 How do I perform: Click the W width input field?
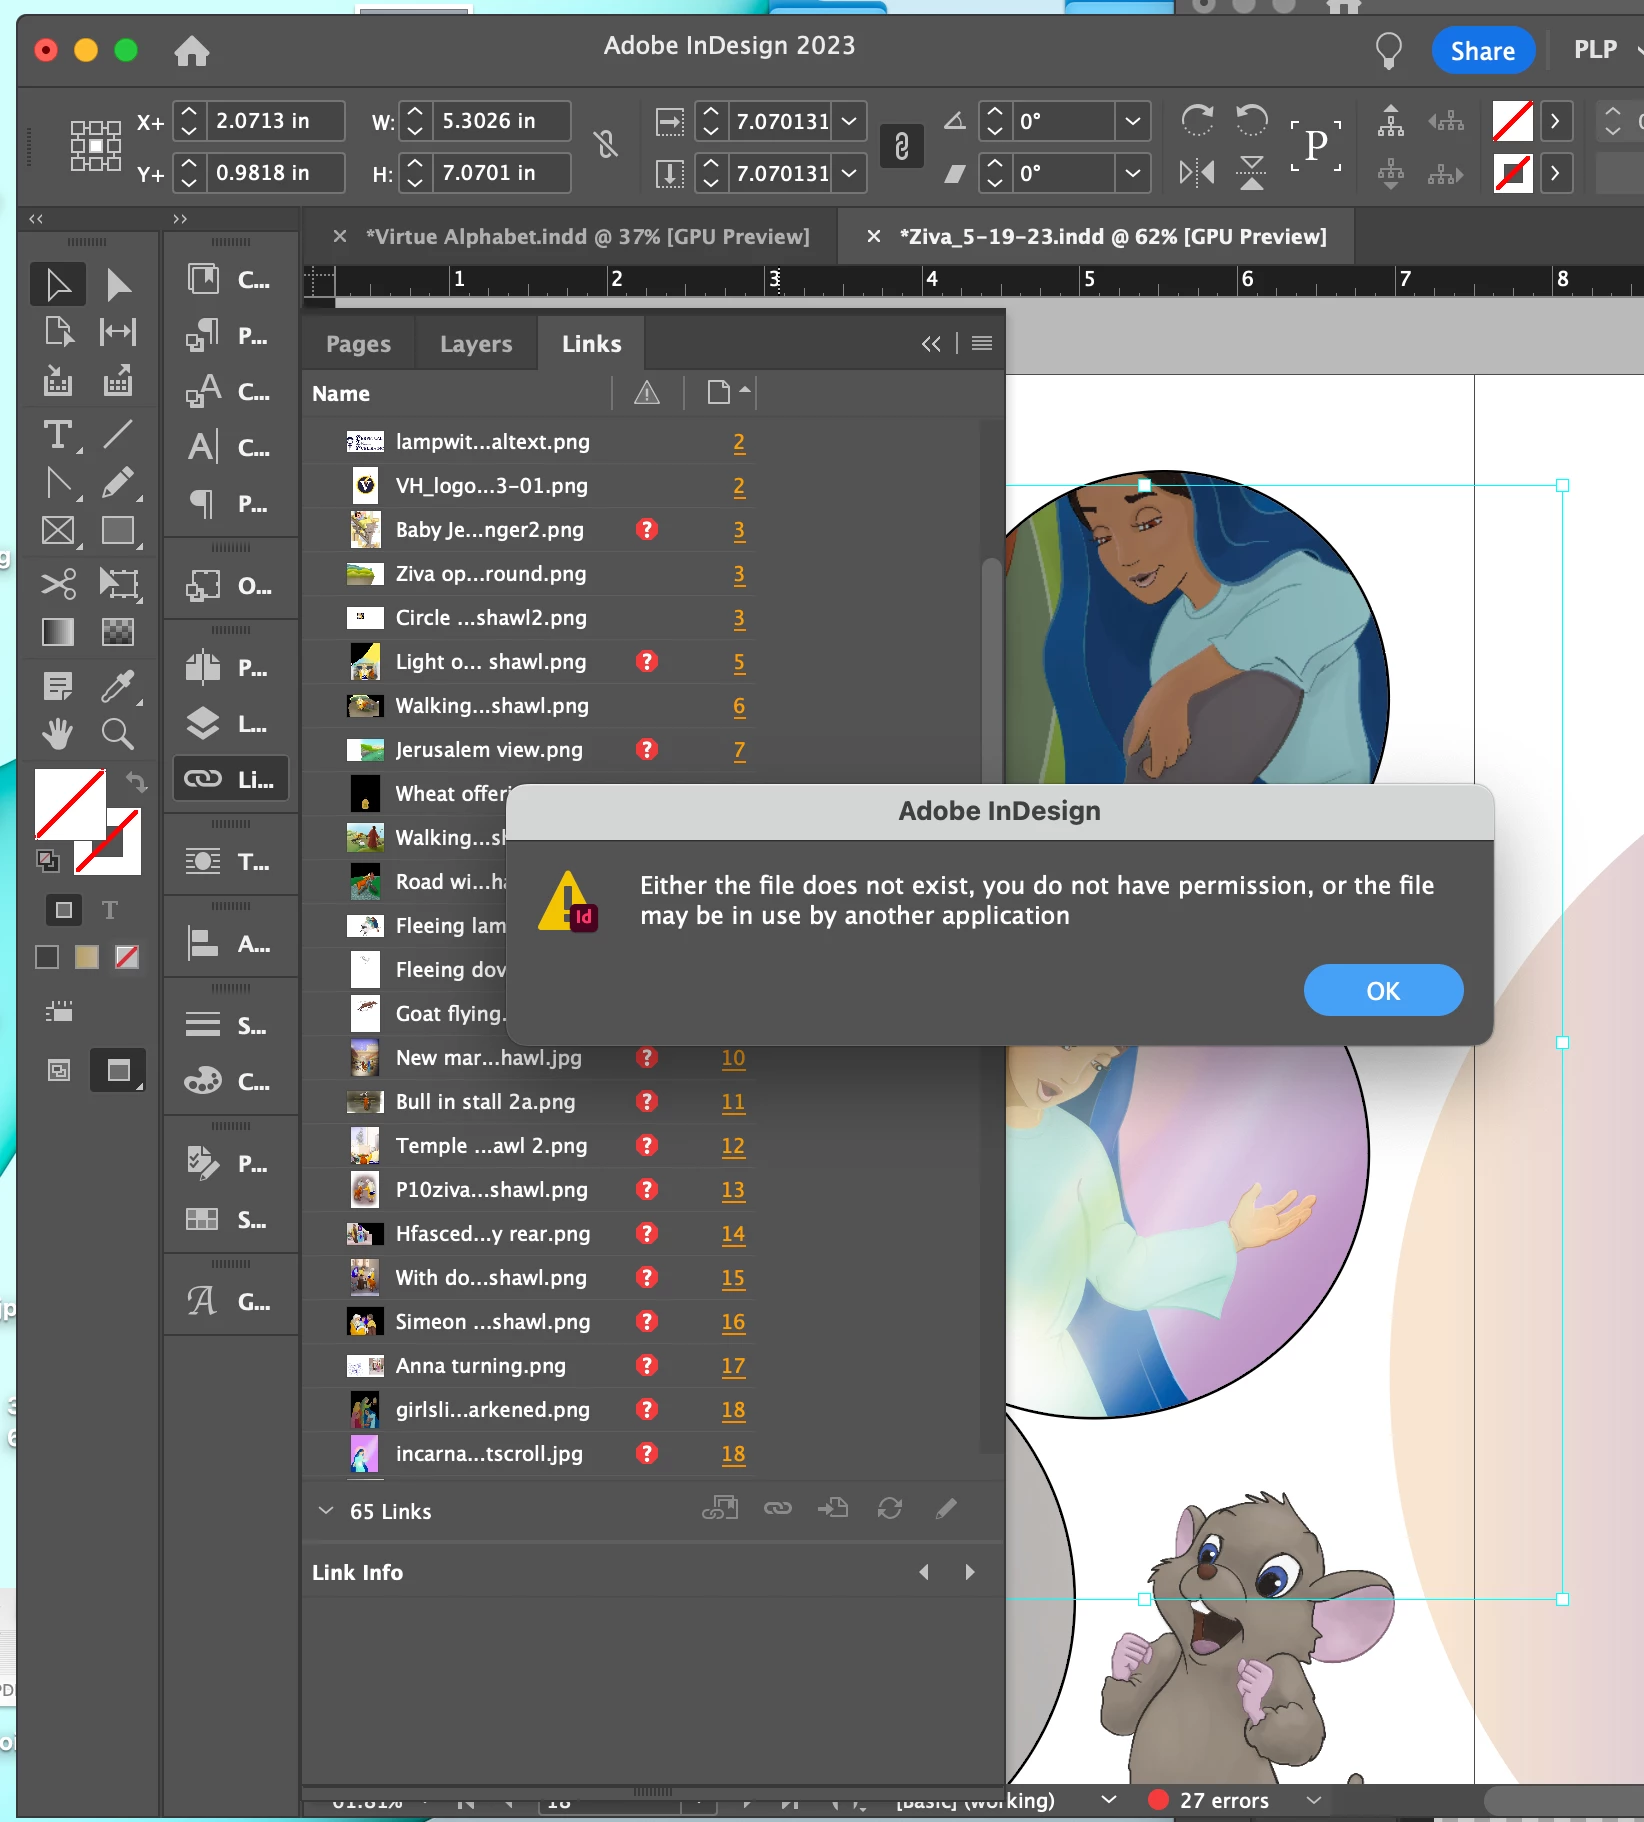(x=502, y=121)
